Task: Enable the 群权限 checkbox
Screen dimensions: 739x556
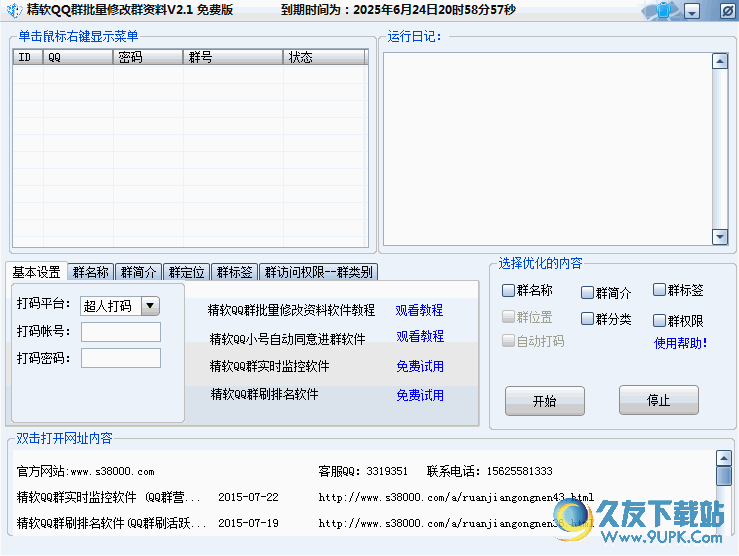Action: click(x=659, y=321)
